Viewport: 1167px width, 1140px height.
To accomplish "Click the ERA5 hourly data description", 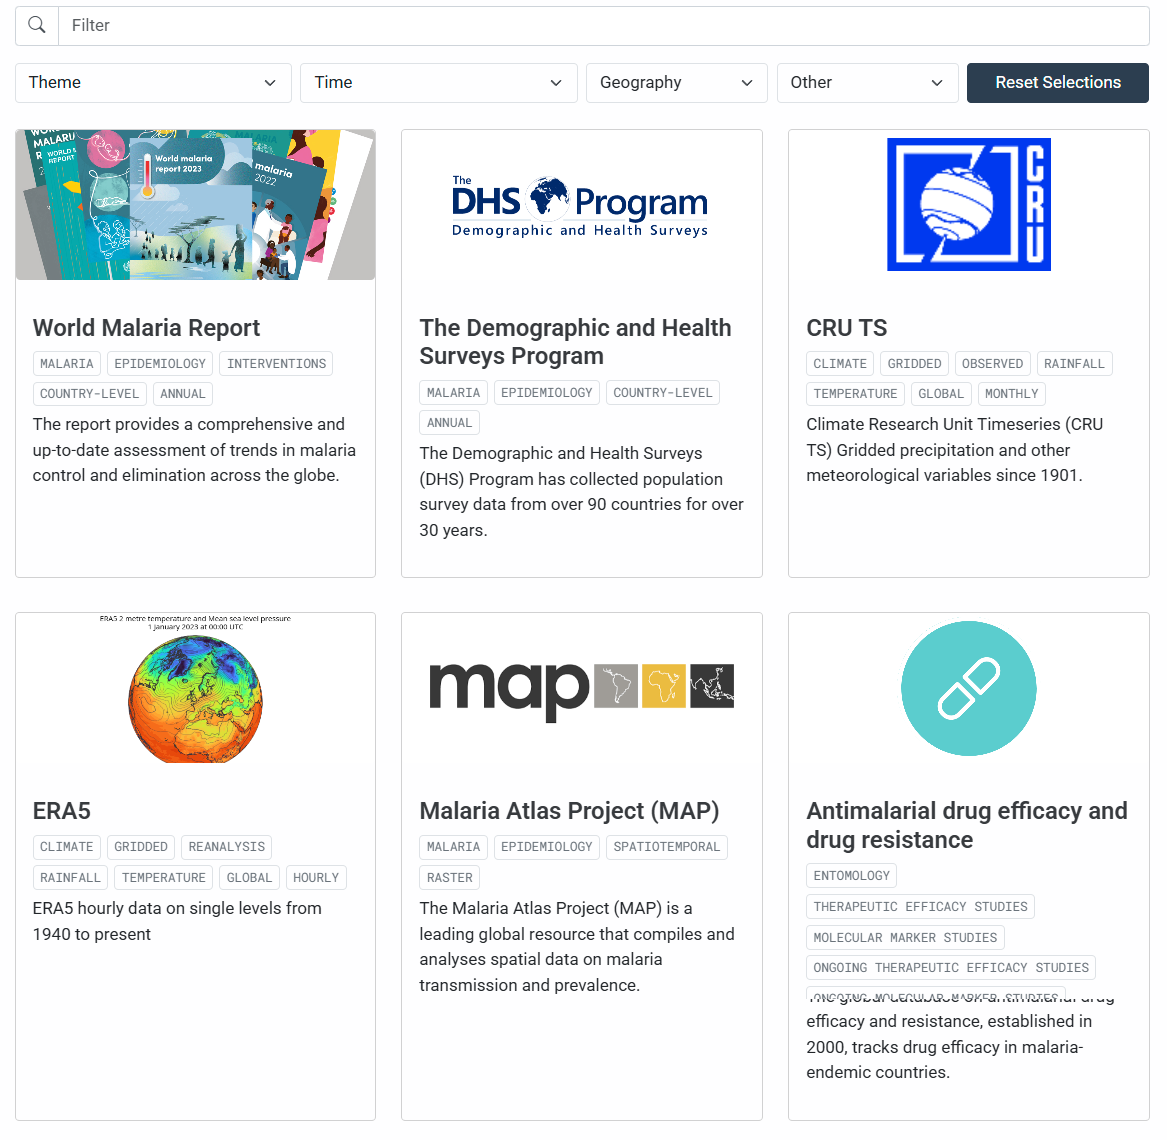I will [x=177, y=921].
